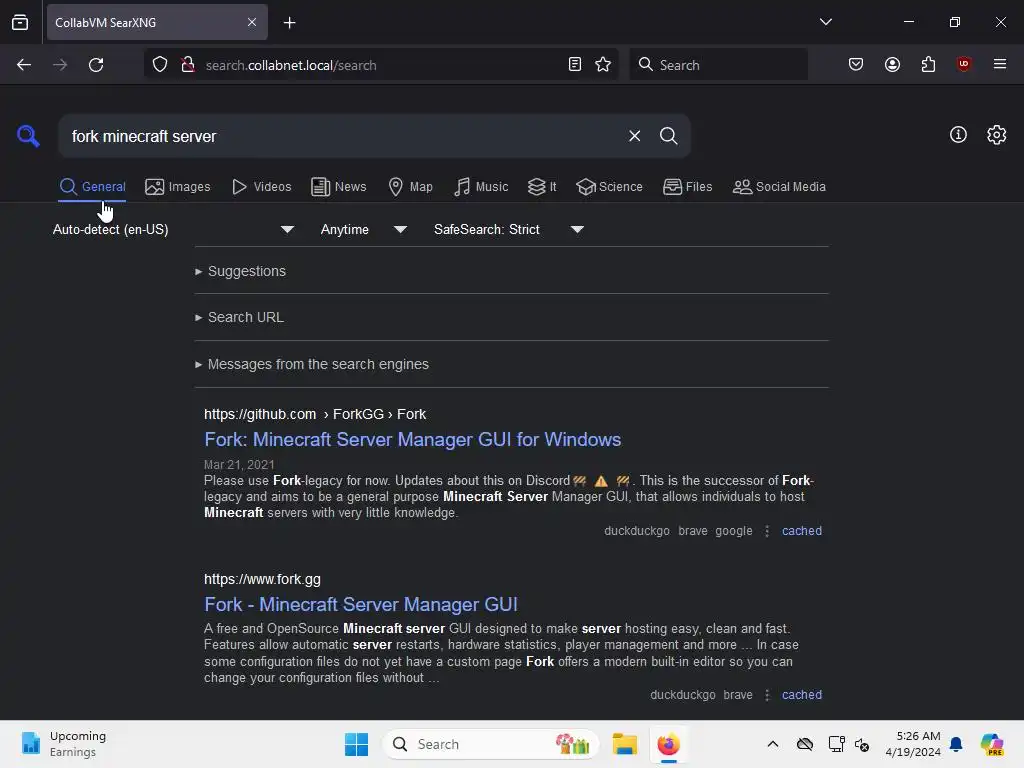The height and width of the screenshot is (768, 1024).
Task: Click Firefox icon in taskbar
Action: pyautogui.click(x=668, y=744)
